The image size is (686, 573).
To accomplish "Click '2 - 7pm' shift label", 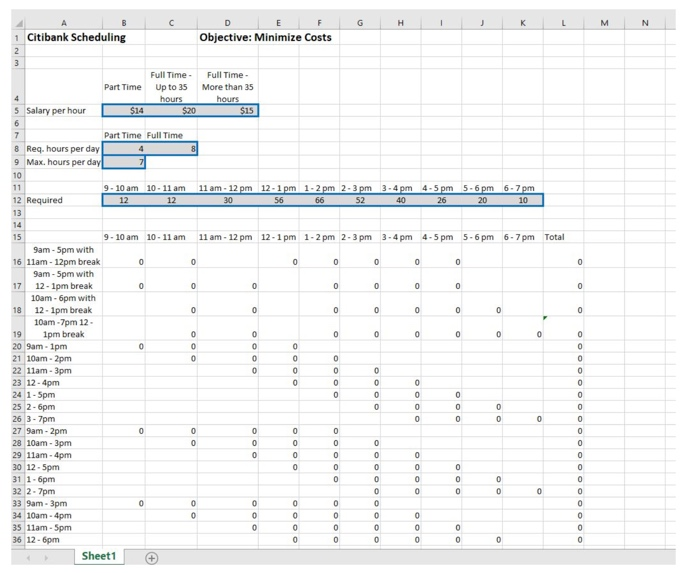I will click(41, 491).
